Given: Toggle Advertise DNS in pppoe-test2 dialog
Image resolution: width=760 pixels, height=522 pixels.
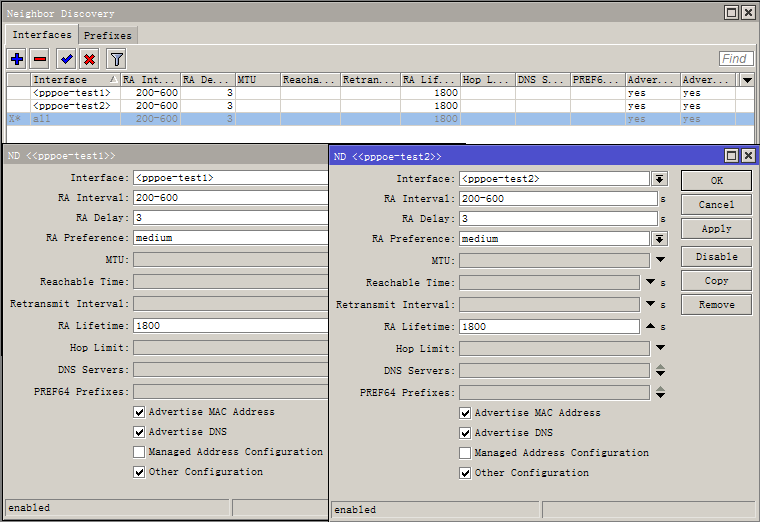Looking at the screenshot, I should (x=465, y=433).
